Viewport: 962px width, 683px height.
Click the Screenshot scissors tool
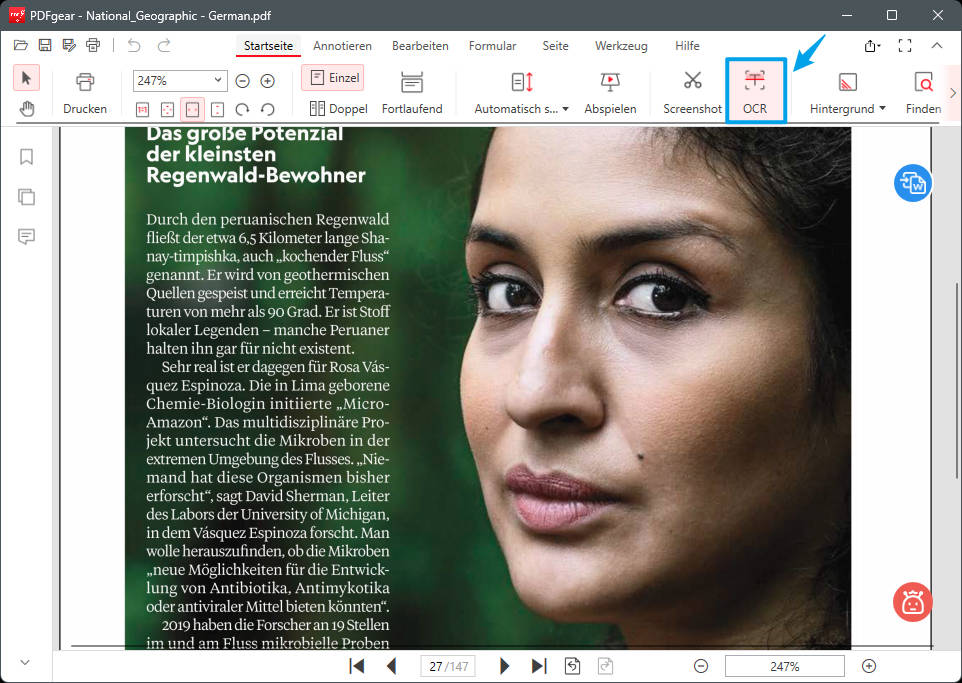pyautogui.click(x=692, y=93)
